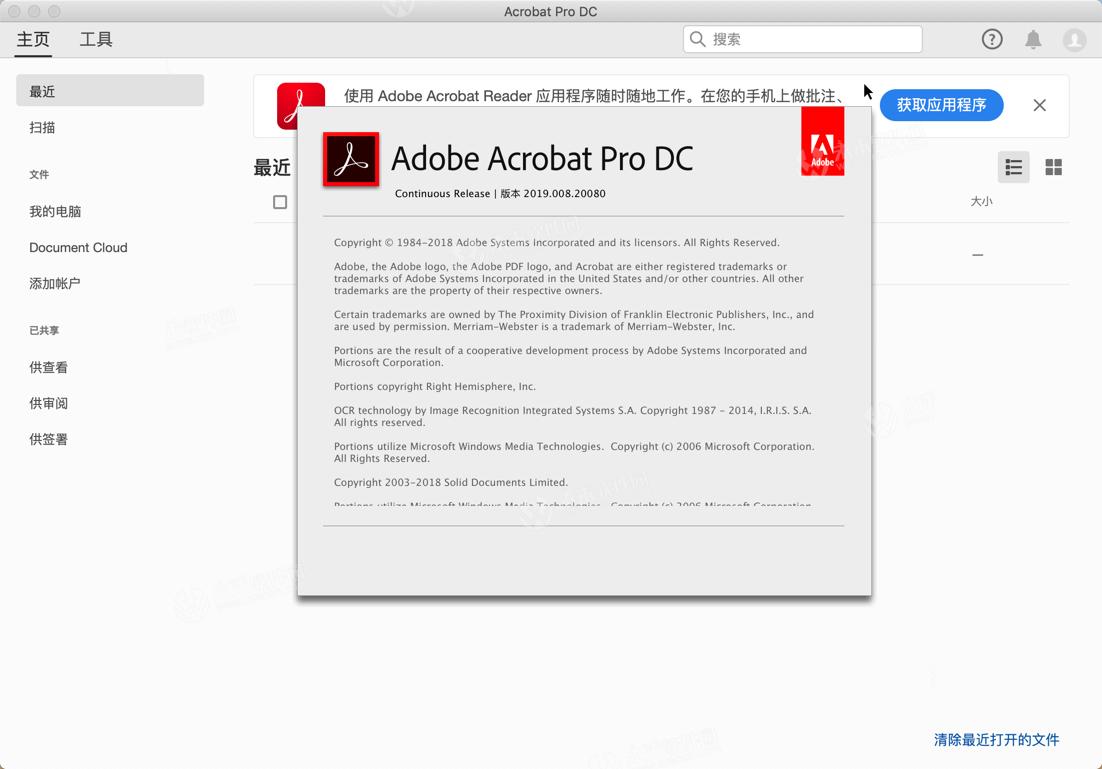Image resolution: width=1102 pixels, height=769 pixels.
Task: Open notifications via the bell icon
Action: pos(1033,38)
